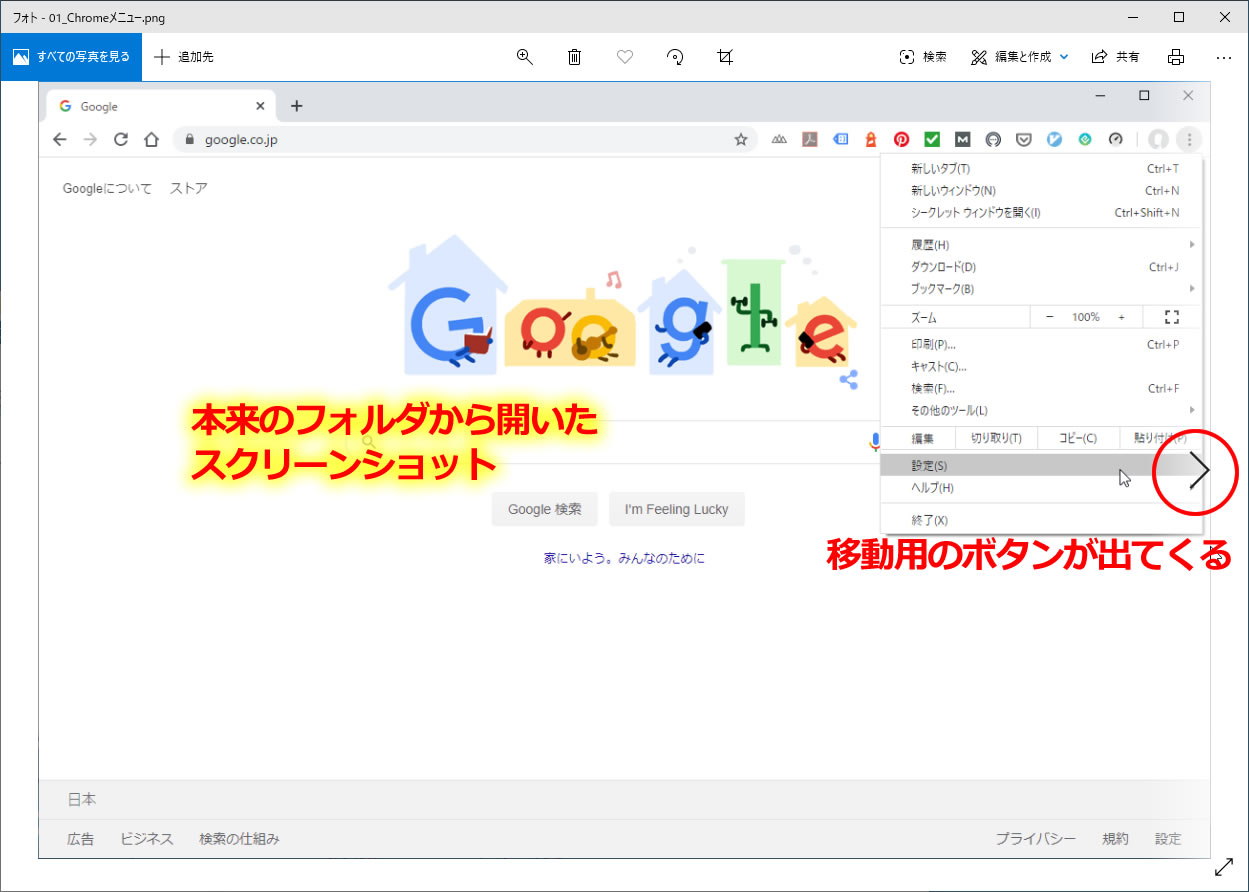Click the Adobe Acrobat extension icon

coord(810,140)
